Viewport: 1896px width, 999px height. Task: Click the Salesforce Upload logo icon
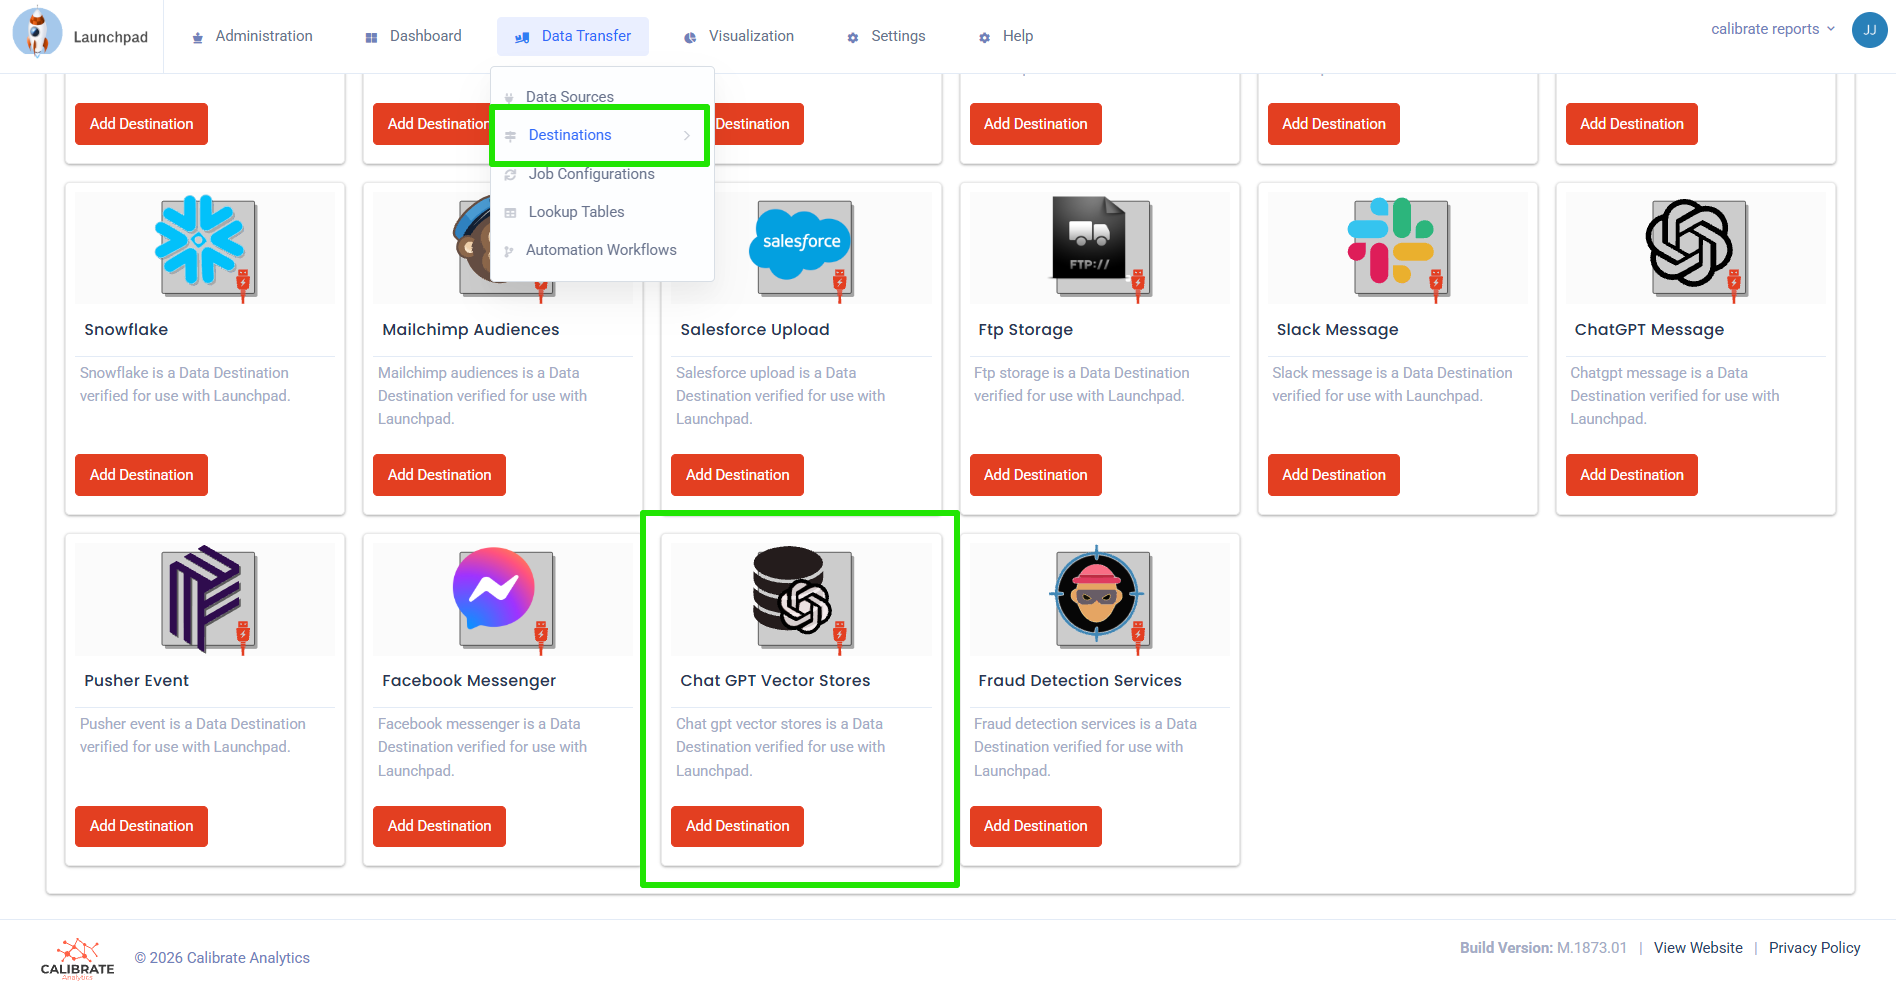point(802,247)
